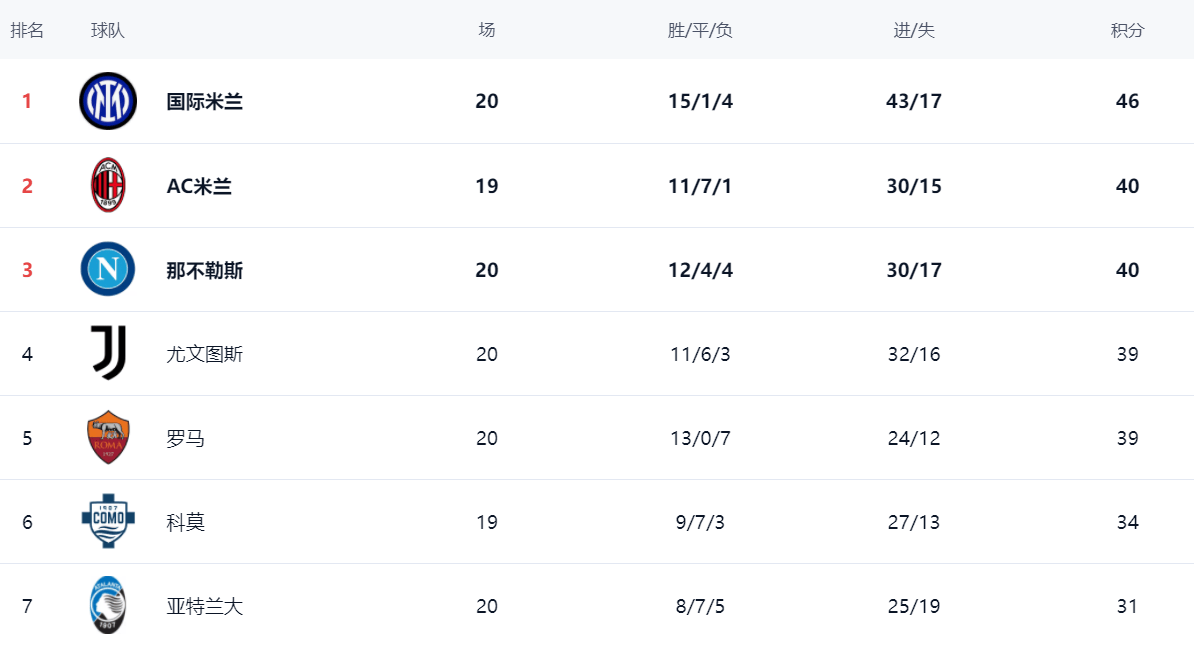This screenshot has width=1194, height=645.
Task: Click the 罗马 team name
Action: coord(185,438)
